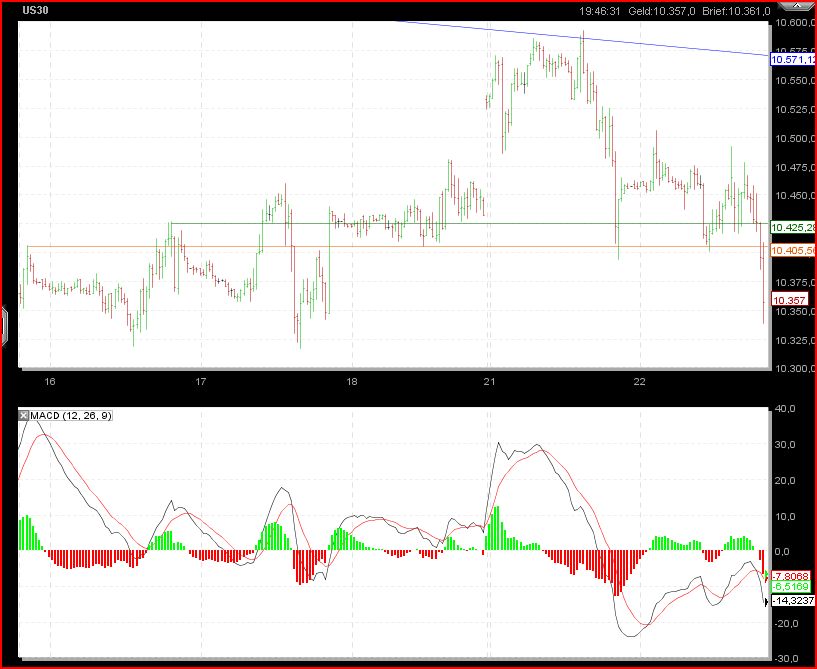Select the green 10.425,28 line price tag
This screenshot has height=669, width=817.
[793, 227]
